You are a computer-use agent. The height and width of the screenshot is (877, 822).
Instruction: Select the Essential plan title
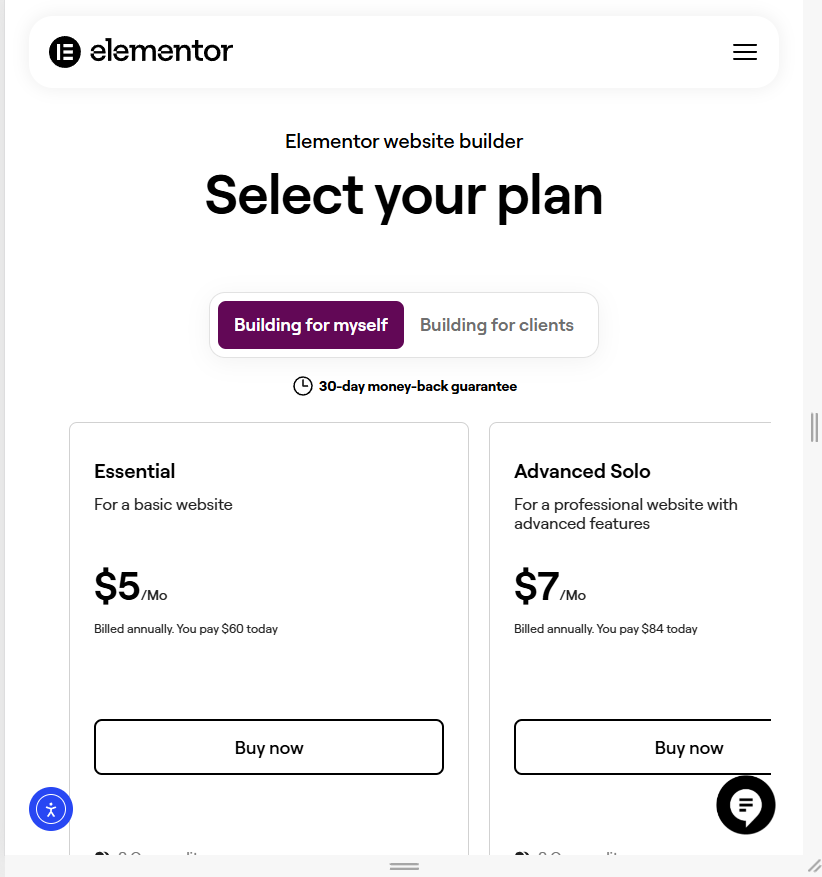click(135, 471)
